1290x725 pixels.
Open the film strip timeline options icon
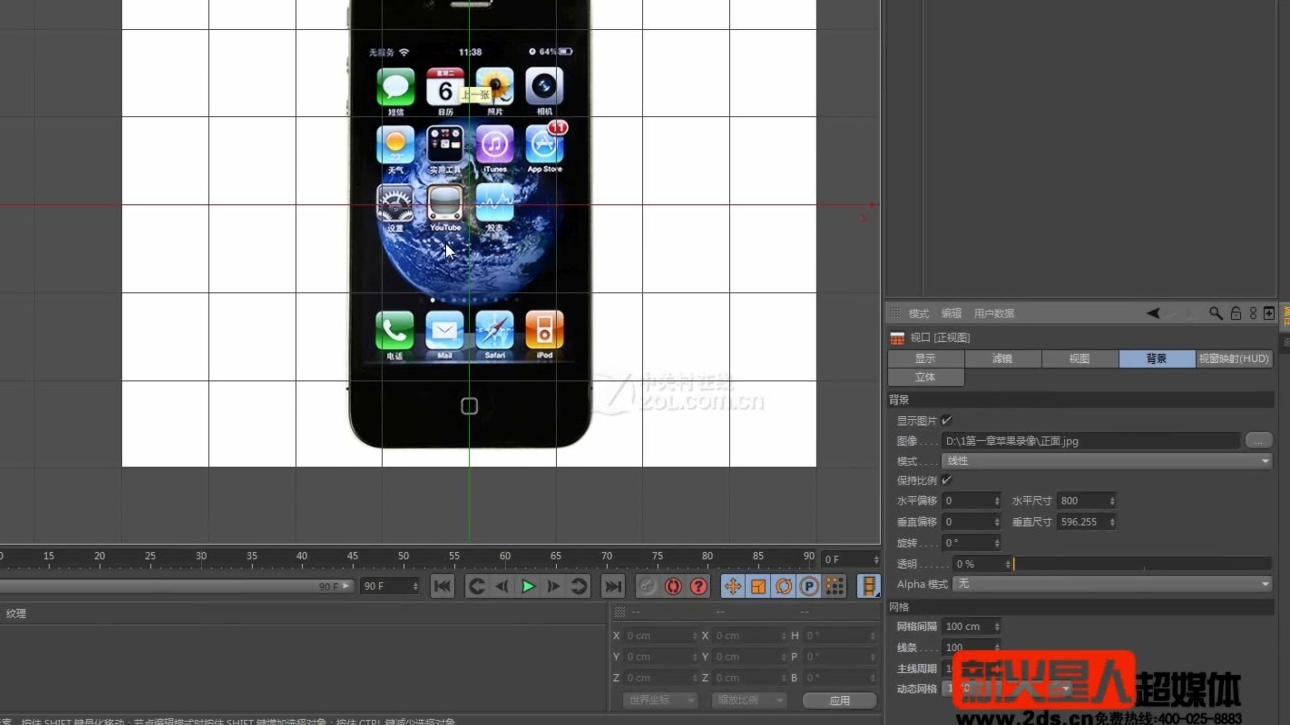pos(869,587)
